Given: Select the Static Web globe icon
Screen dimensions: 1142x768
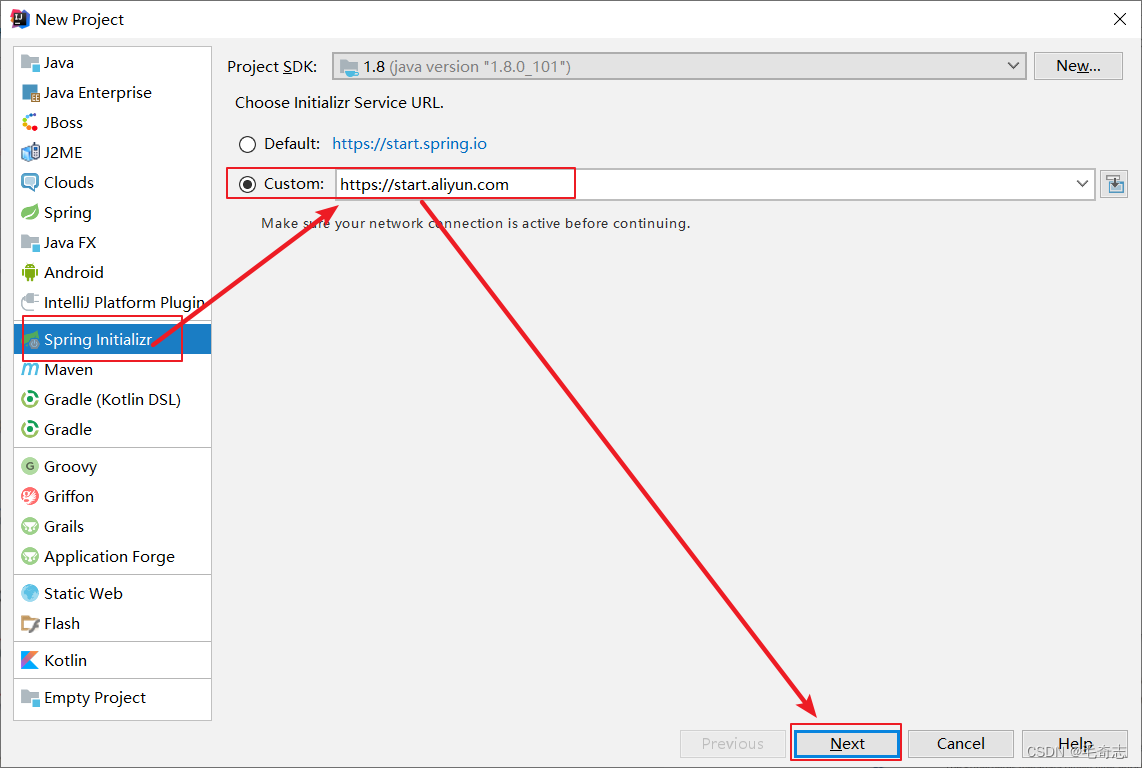Looking at the screenshot, I should coord(30,593).
